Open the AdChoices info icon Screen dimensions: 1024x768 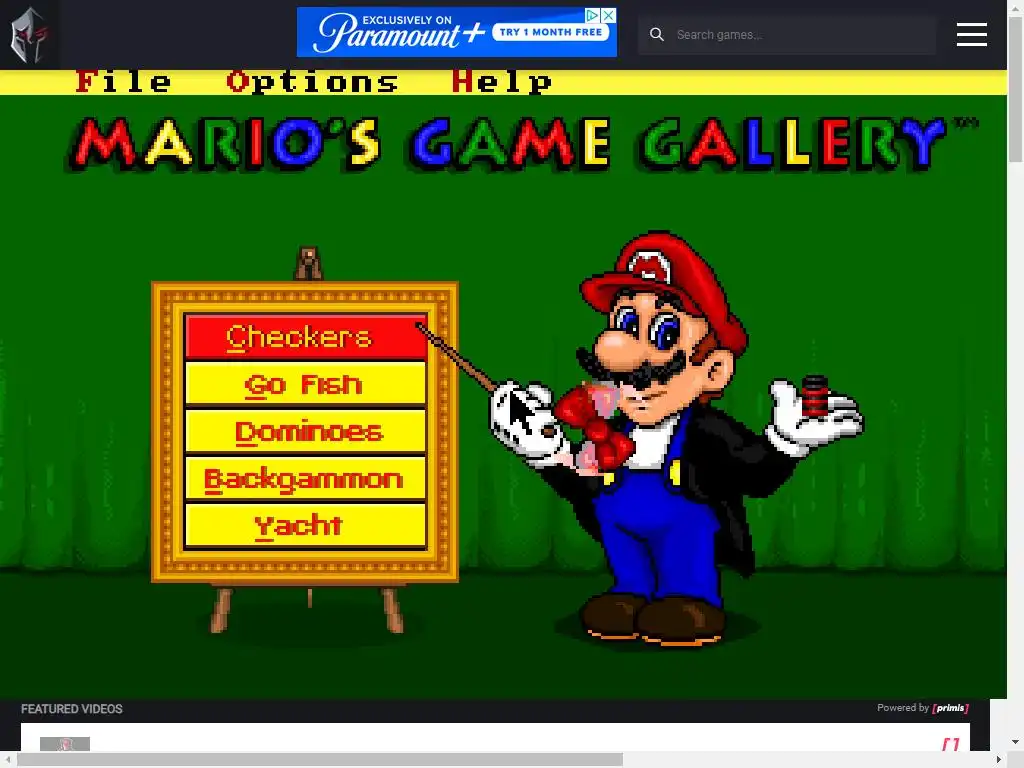(x=592, y=15)
